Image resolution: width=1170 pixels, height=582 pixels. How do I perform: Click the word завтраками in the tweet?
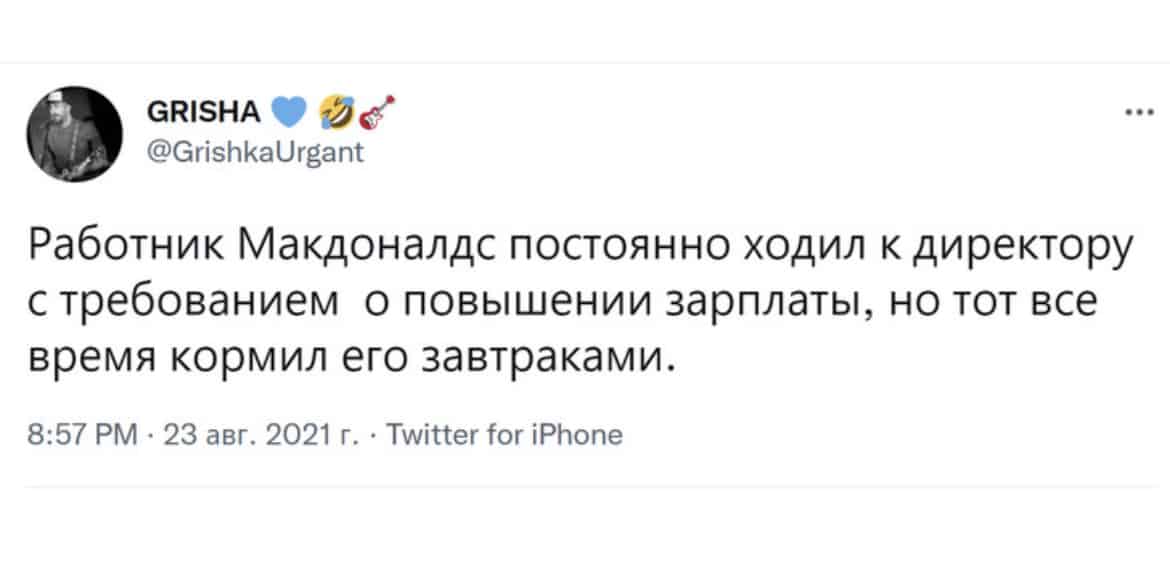(x=544, y=359)
